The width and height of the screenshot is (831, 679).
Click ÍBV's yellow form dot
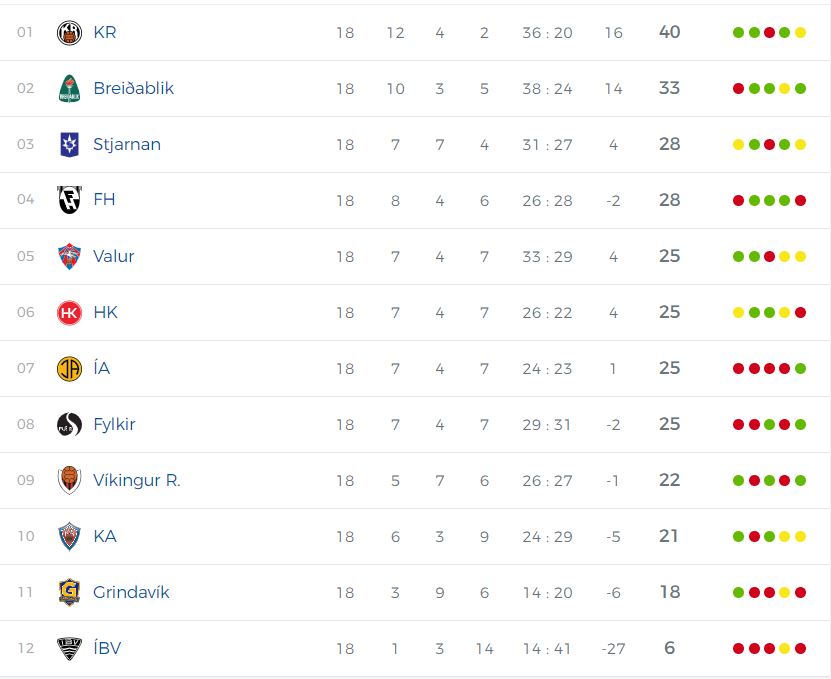tap(784, 648)
